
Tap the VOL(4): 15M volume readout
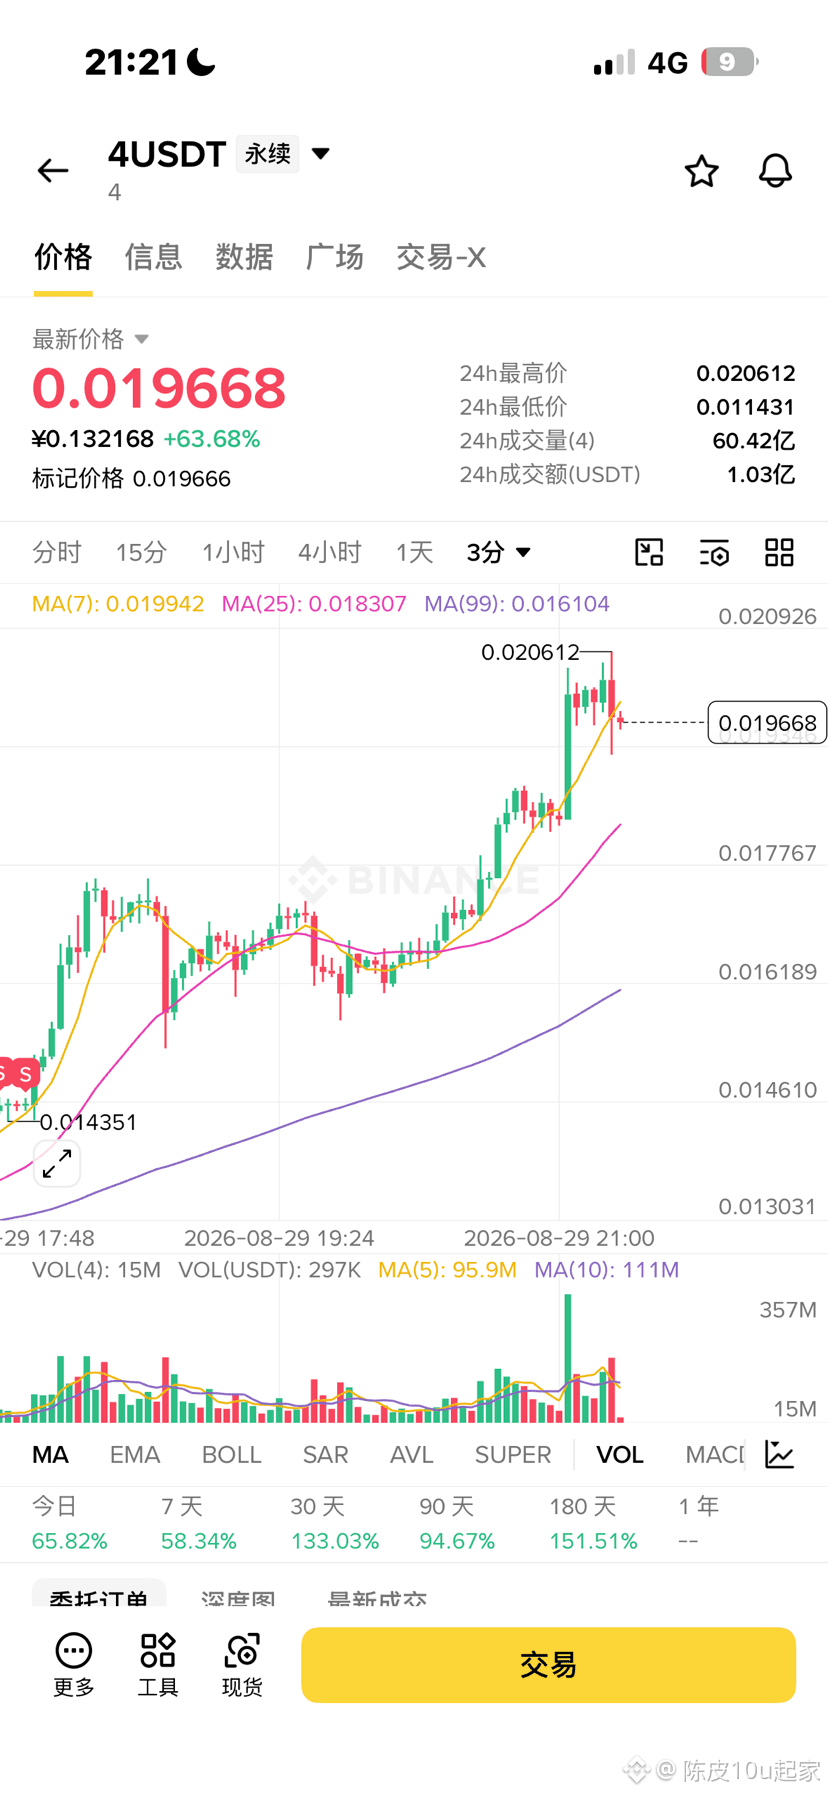tap(96, 1270)
